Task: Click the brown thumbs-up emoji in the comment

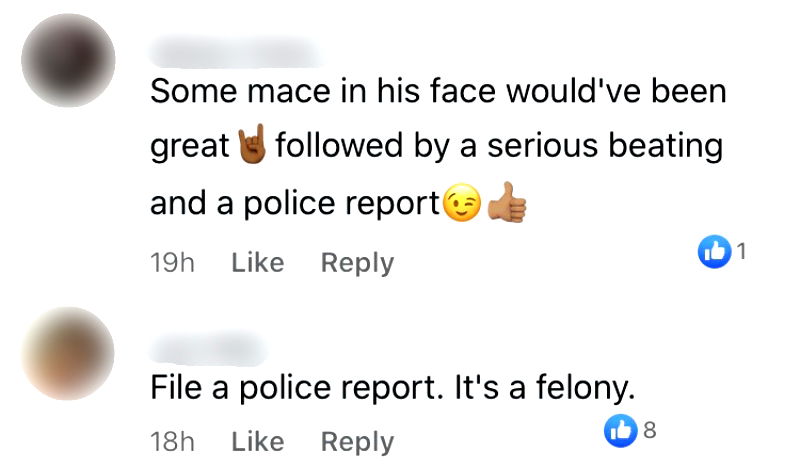Action: 506,202
